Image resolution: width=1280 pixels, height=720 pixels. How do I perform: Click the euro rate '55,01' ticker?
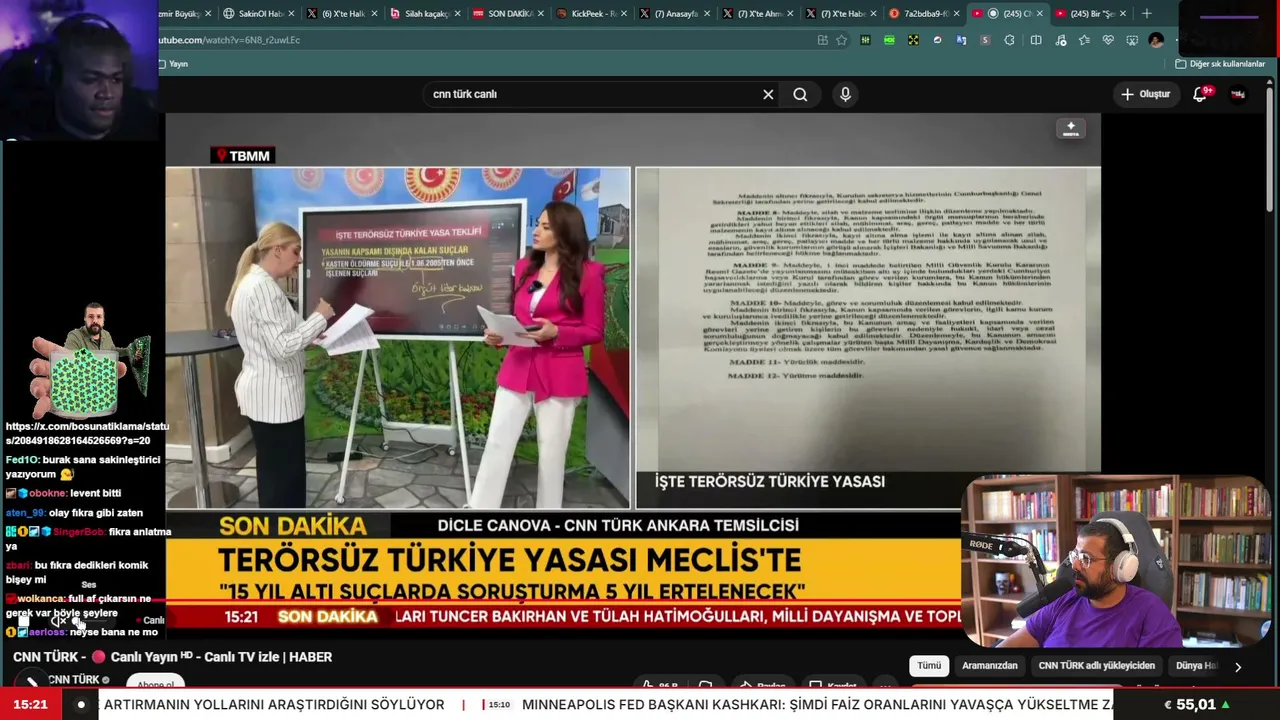click(1197, 705)
